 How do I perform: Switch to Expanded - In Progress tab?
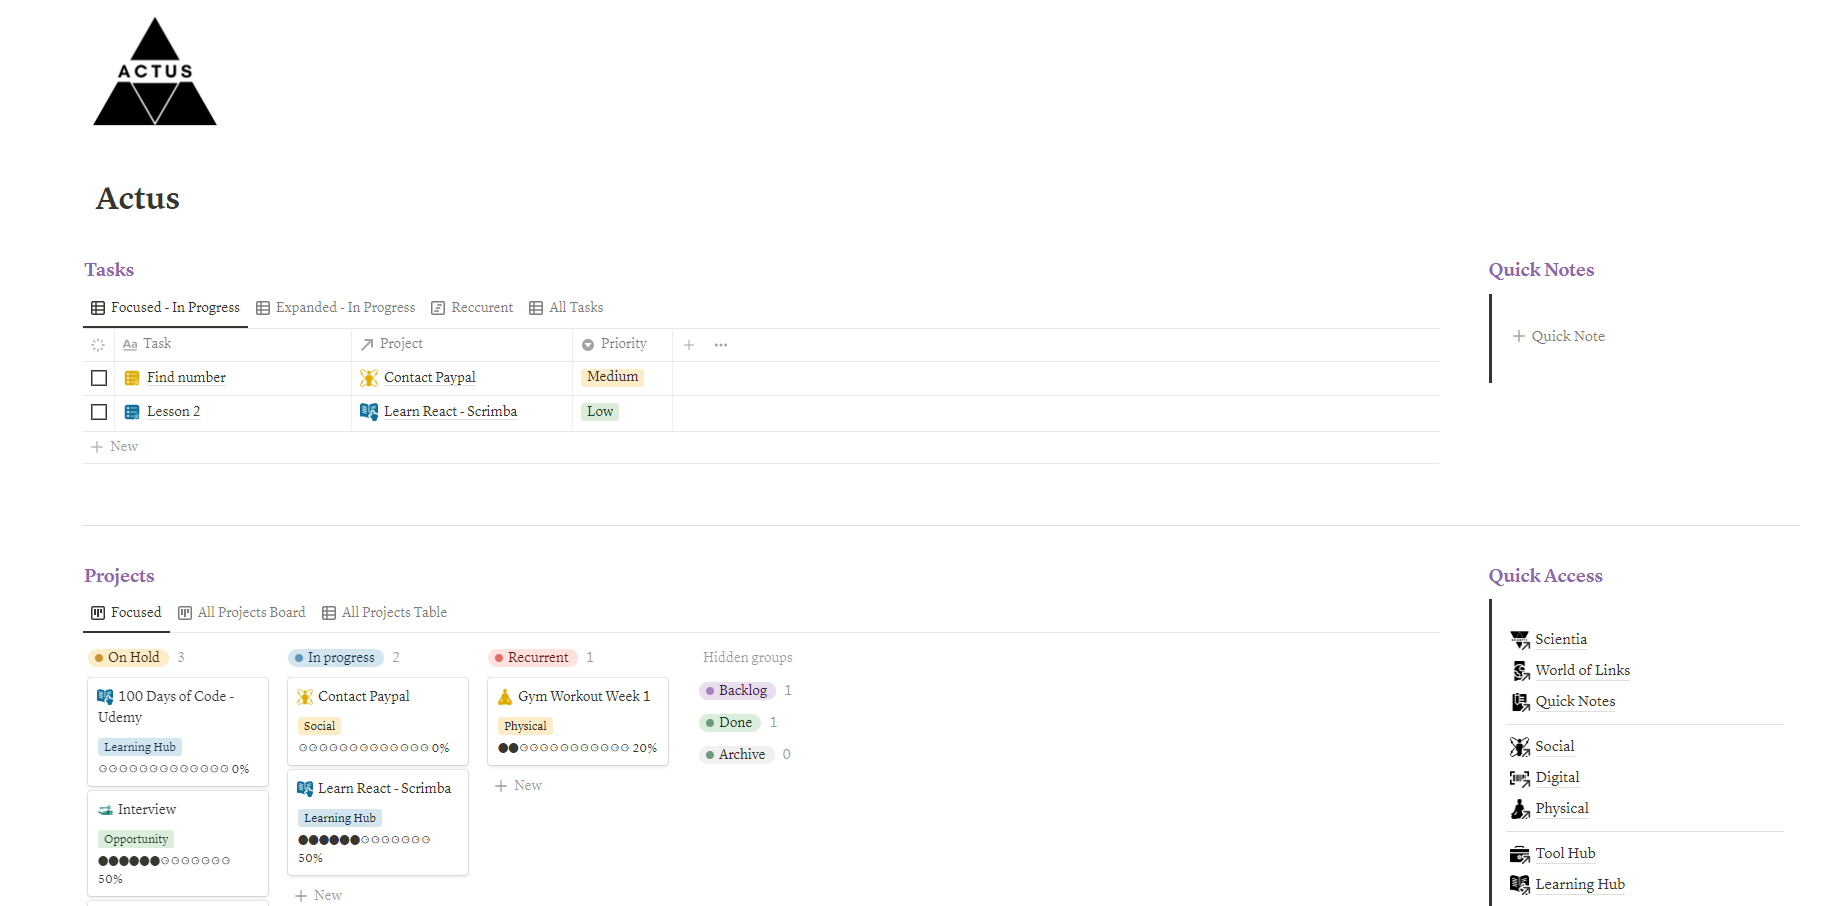click(x=335, y=308)
